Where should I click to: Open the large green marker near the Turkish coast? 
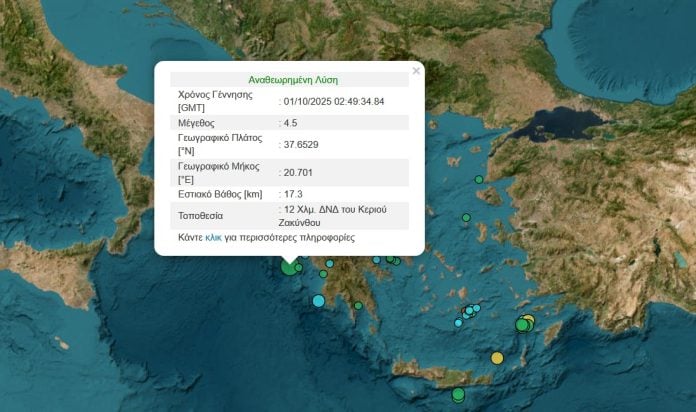click(522, 324)
